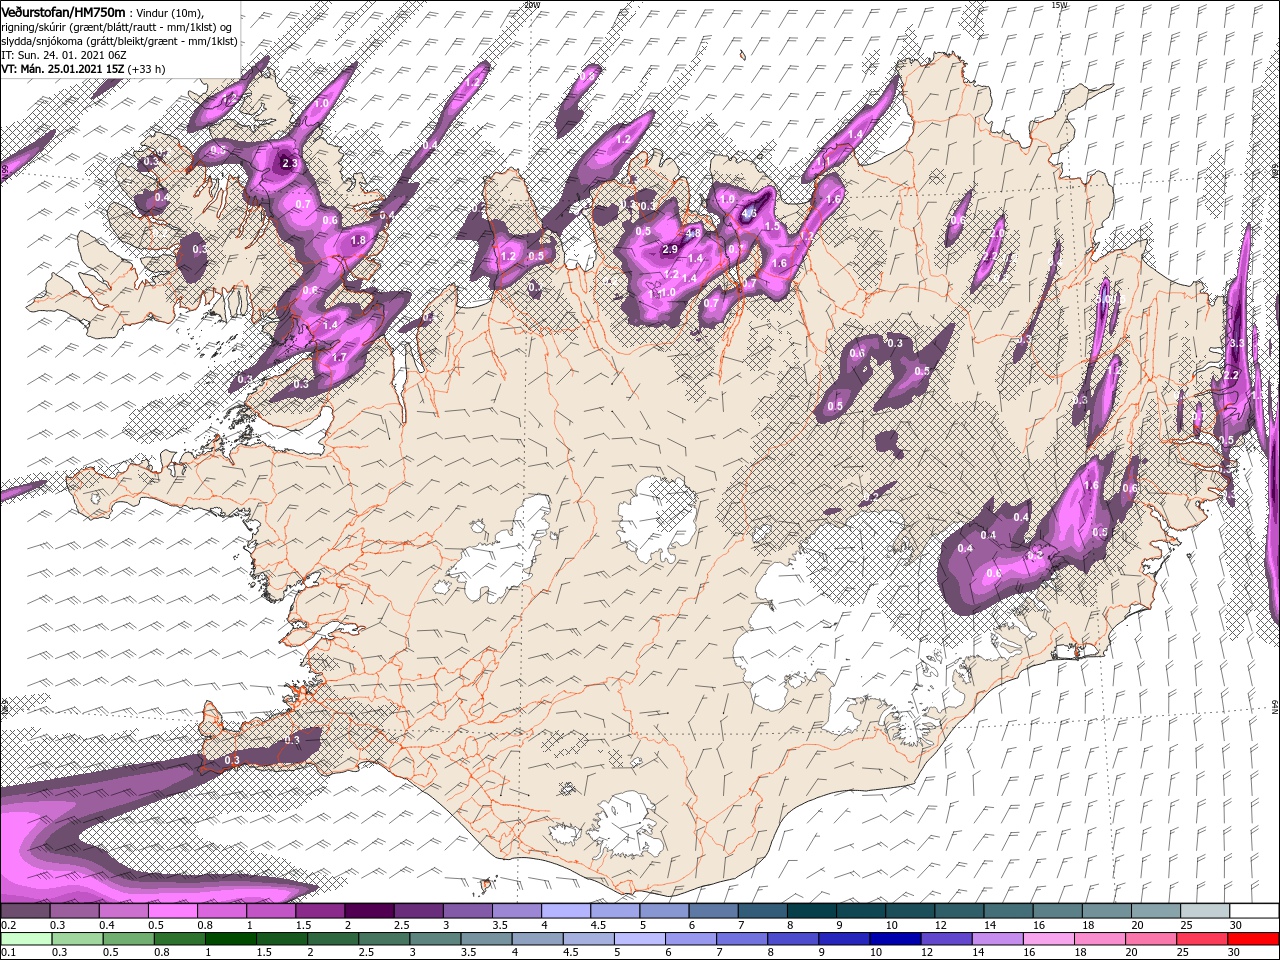
Task: Select the rain scale swatch between 1 and 1.5
Action: 231,939
